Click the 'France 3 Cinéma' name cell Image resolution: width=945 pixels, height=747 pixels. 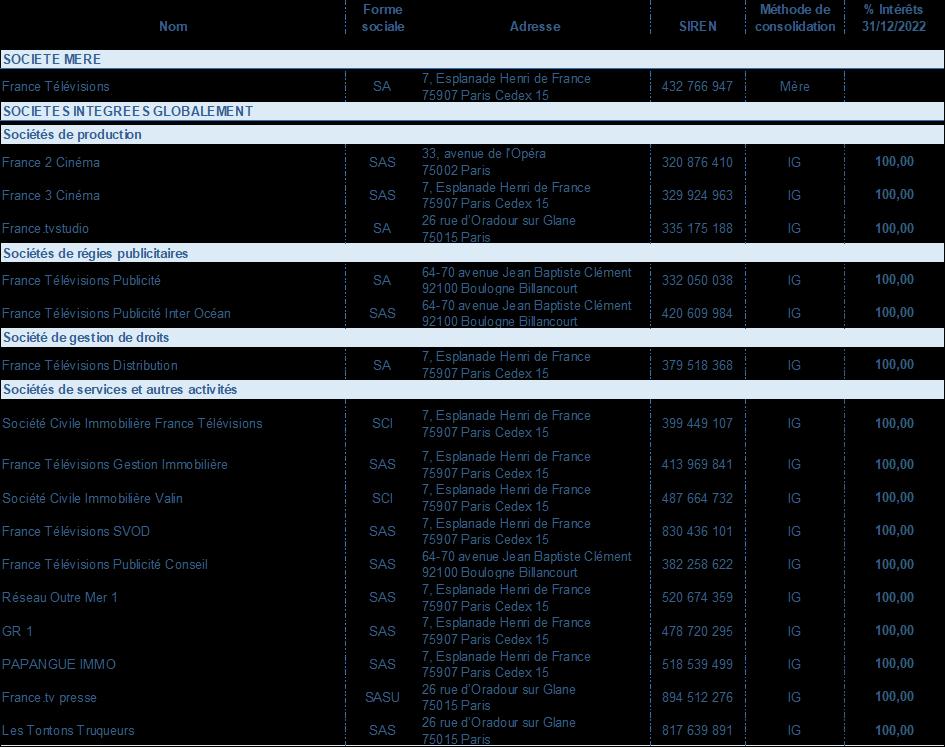pyautogui.click(x=51, y=196)
